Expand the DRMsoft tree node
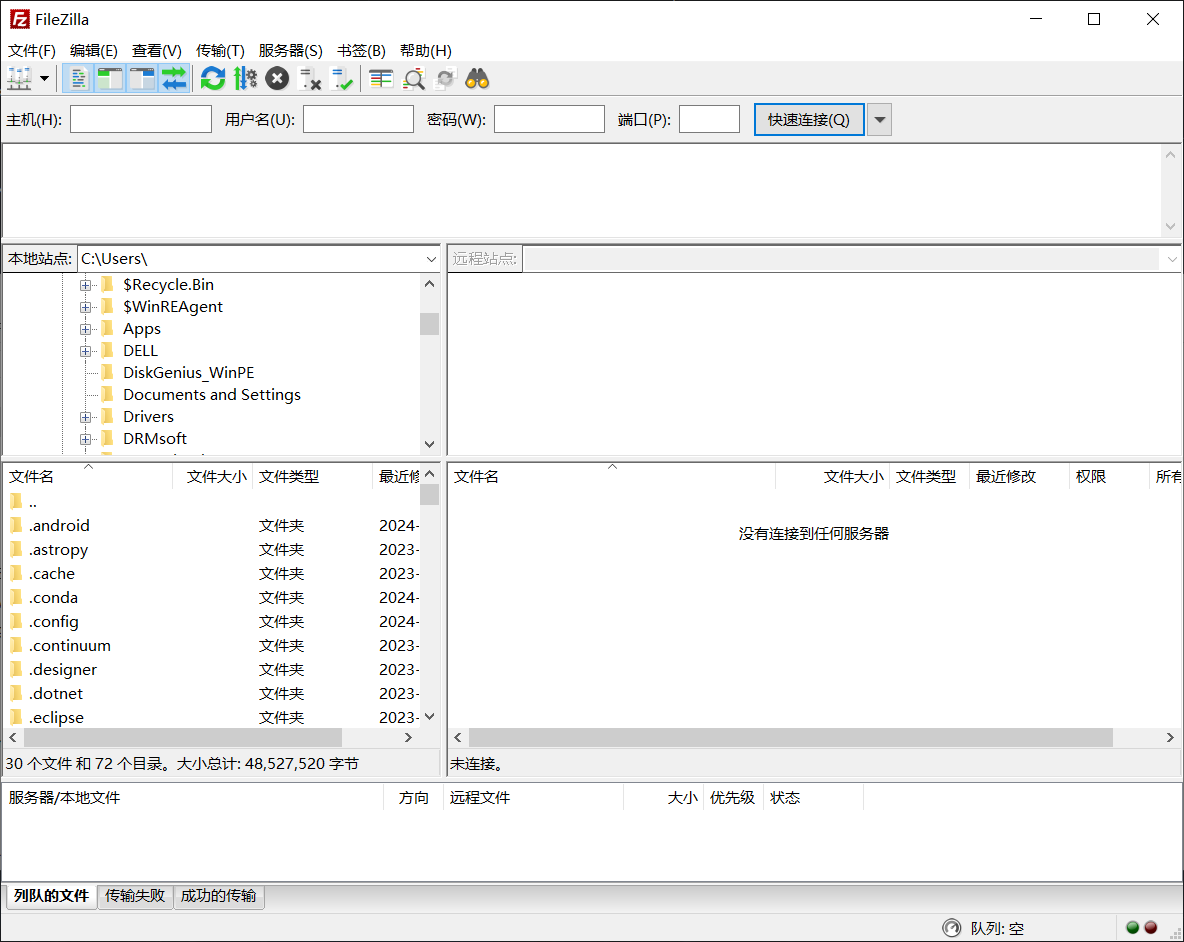The height and width of the screenshot is (942, 1184). point(85,439)
